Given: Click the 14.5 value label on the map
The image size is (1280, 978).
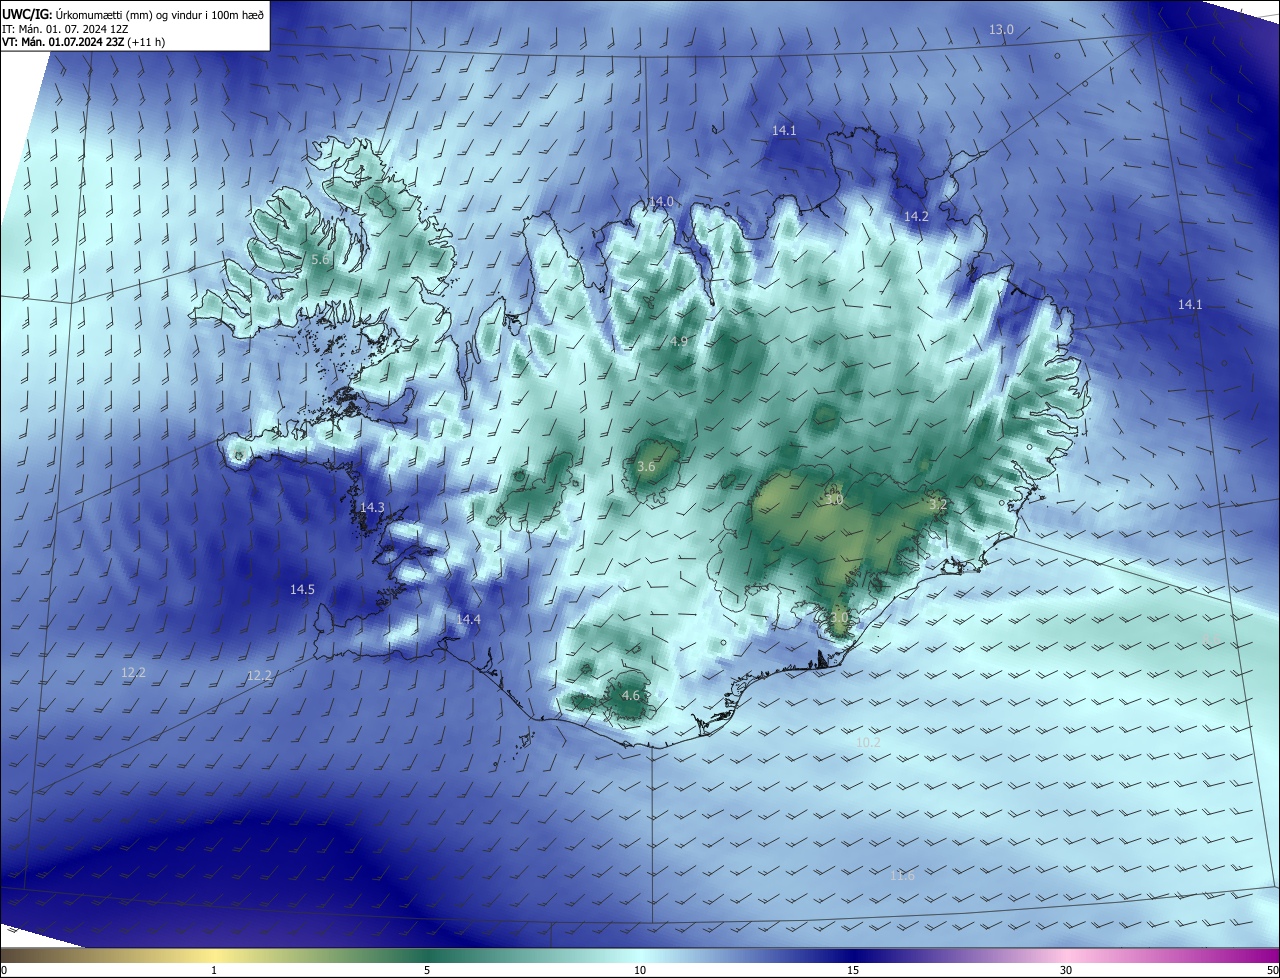Looking at the screenshot, I should tap(302, 590).
